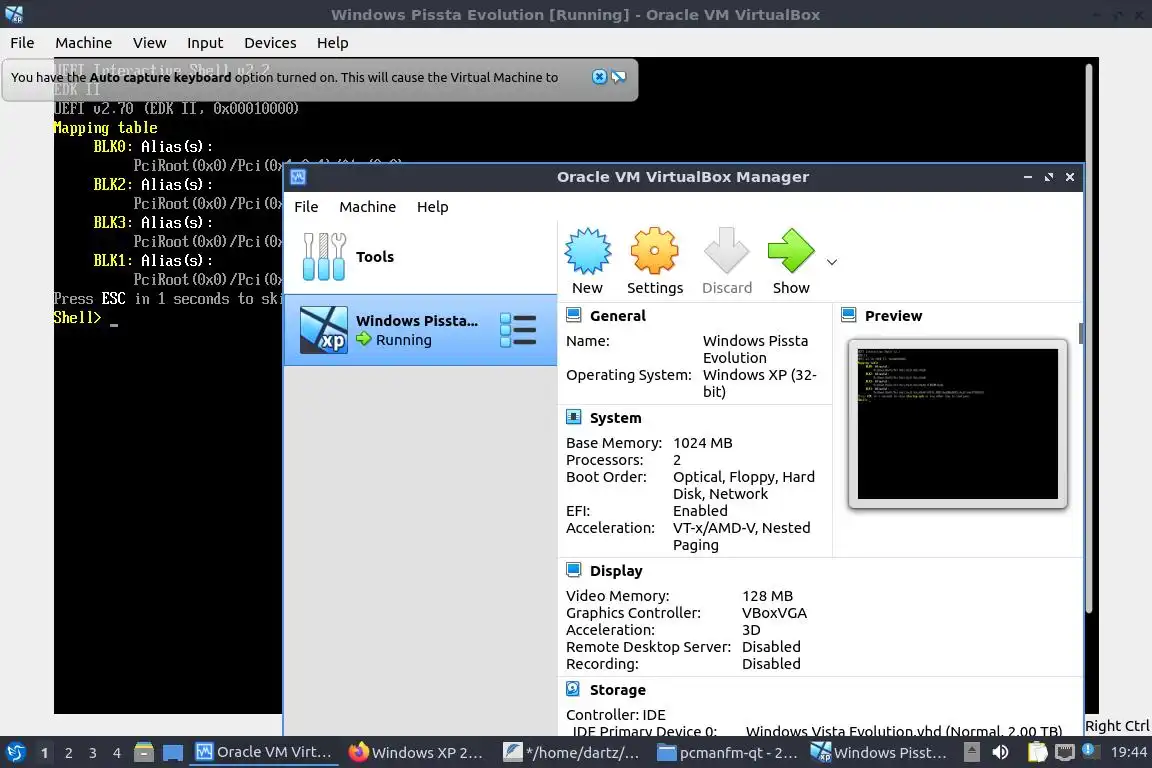Click the Preview section monitor icon
This screenshot has width=1152, height=768.
849,315
